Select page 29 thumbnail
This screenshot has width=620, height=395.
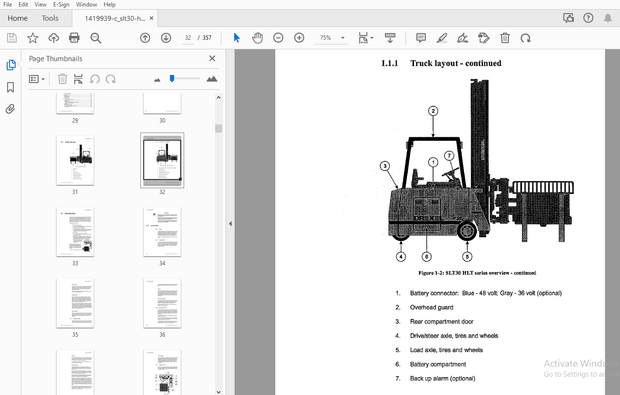click(x=75, y=104)
